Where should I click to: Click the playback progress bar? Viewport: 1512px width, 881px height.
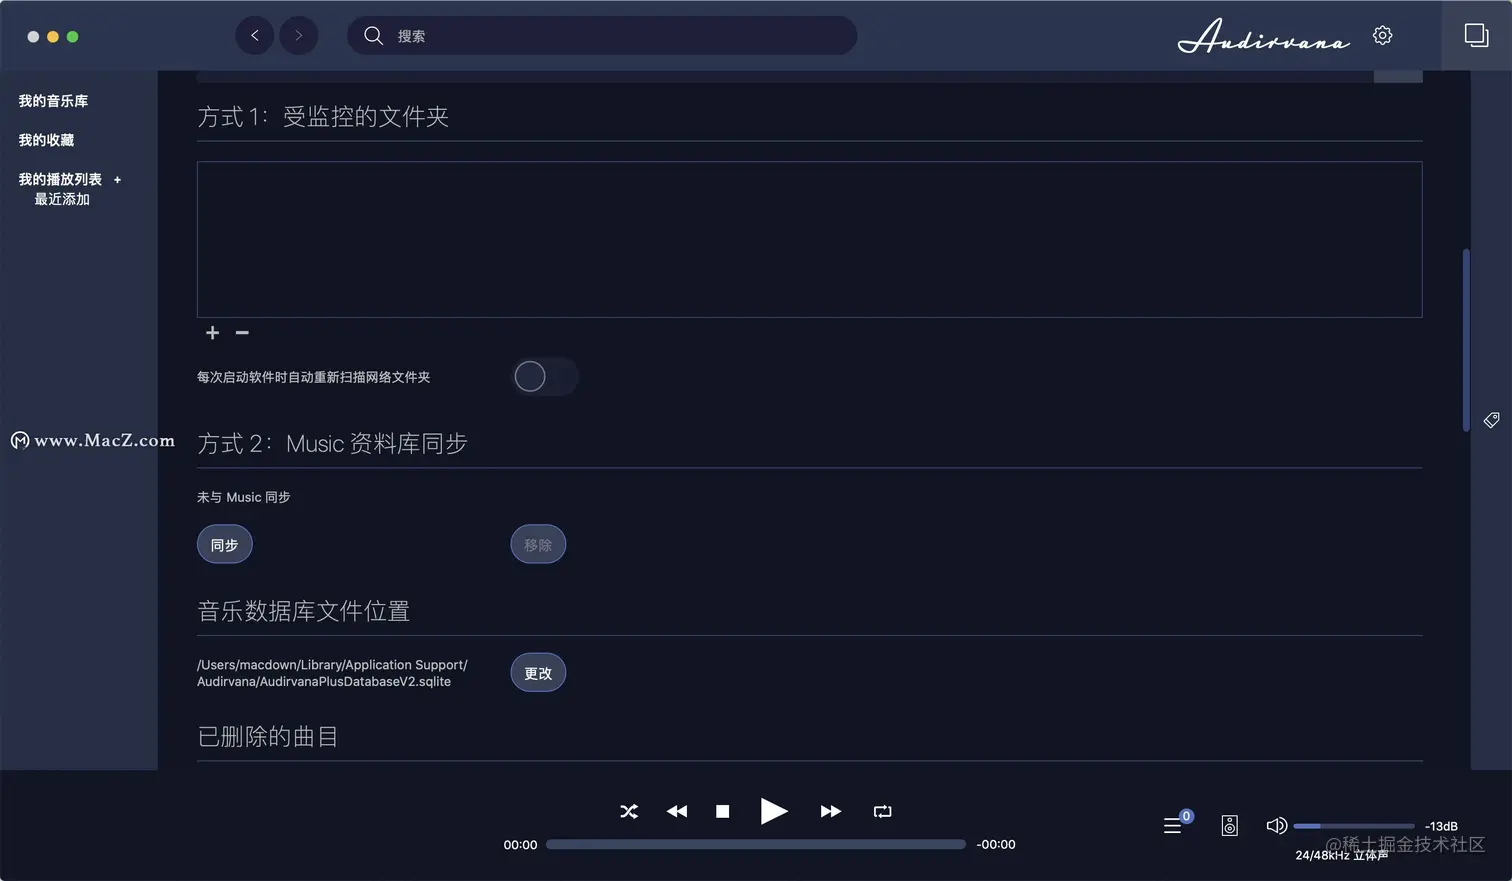756,844
